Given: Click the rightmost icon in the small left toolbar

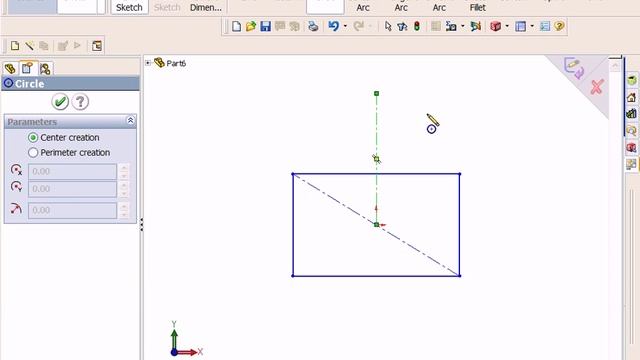Looking at the screenshot, I should 97,46.
